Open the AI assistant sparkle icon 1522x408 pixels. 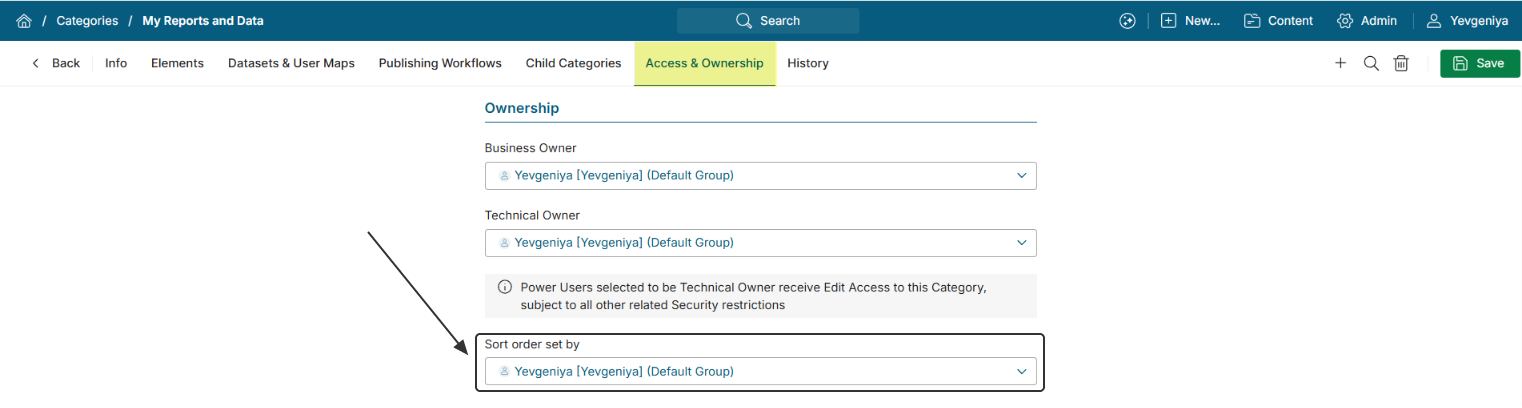pyautogui.click(x=1127, y=21)
